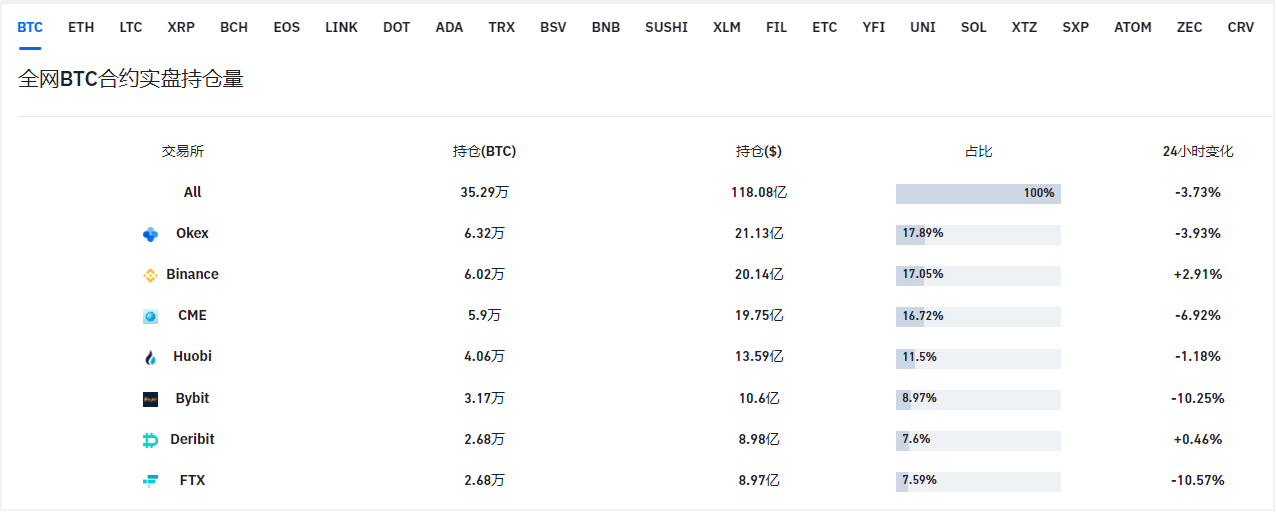Sort by 24小时变化 column header
The height and width of the screenshot is (512, 1276).
(1198, 152)
